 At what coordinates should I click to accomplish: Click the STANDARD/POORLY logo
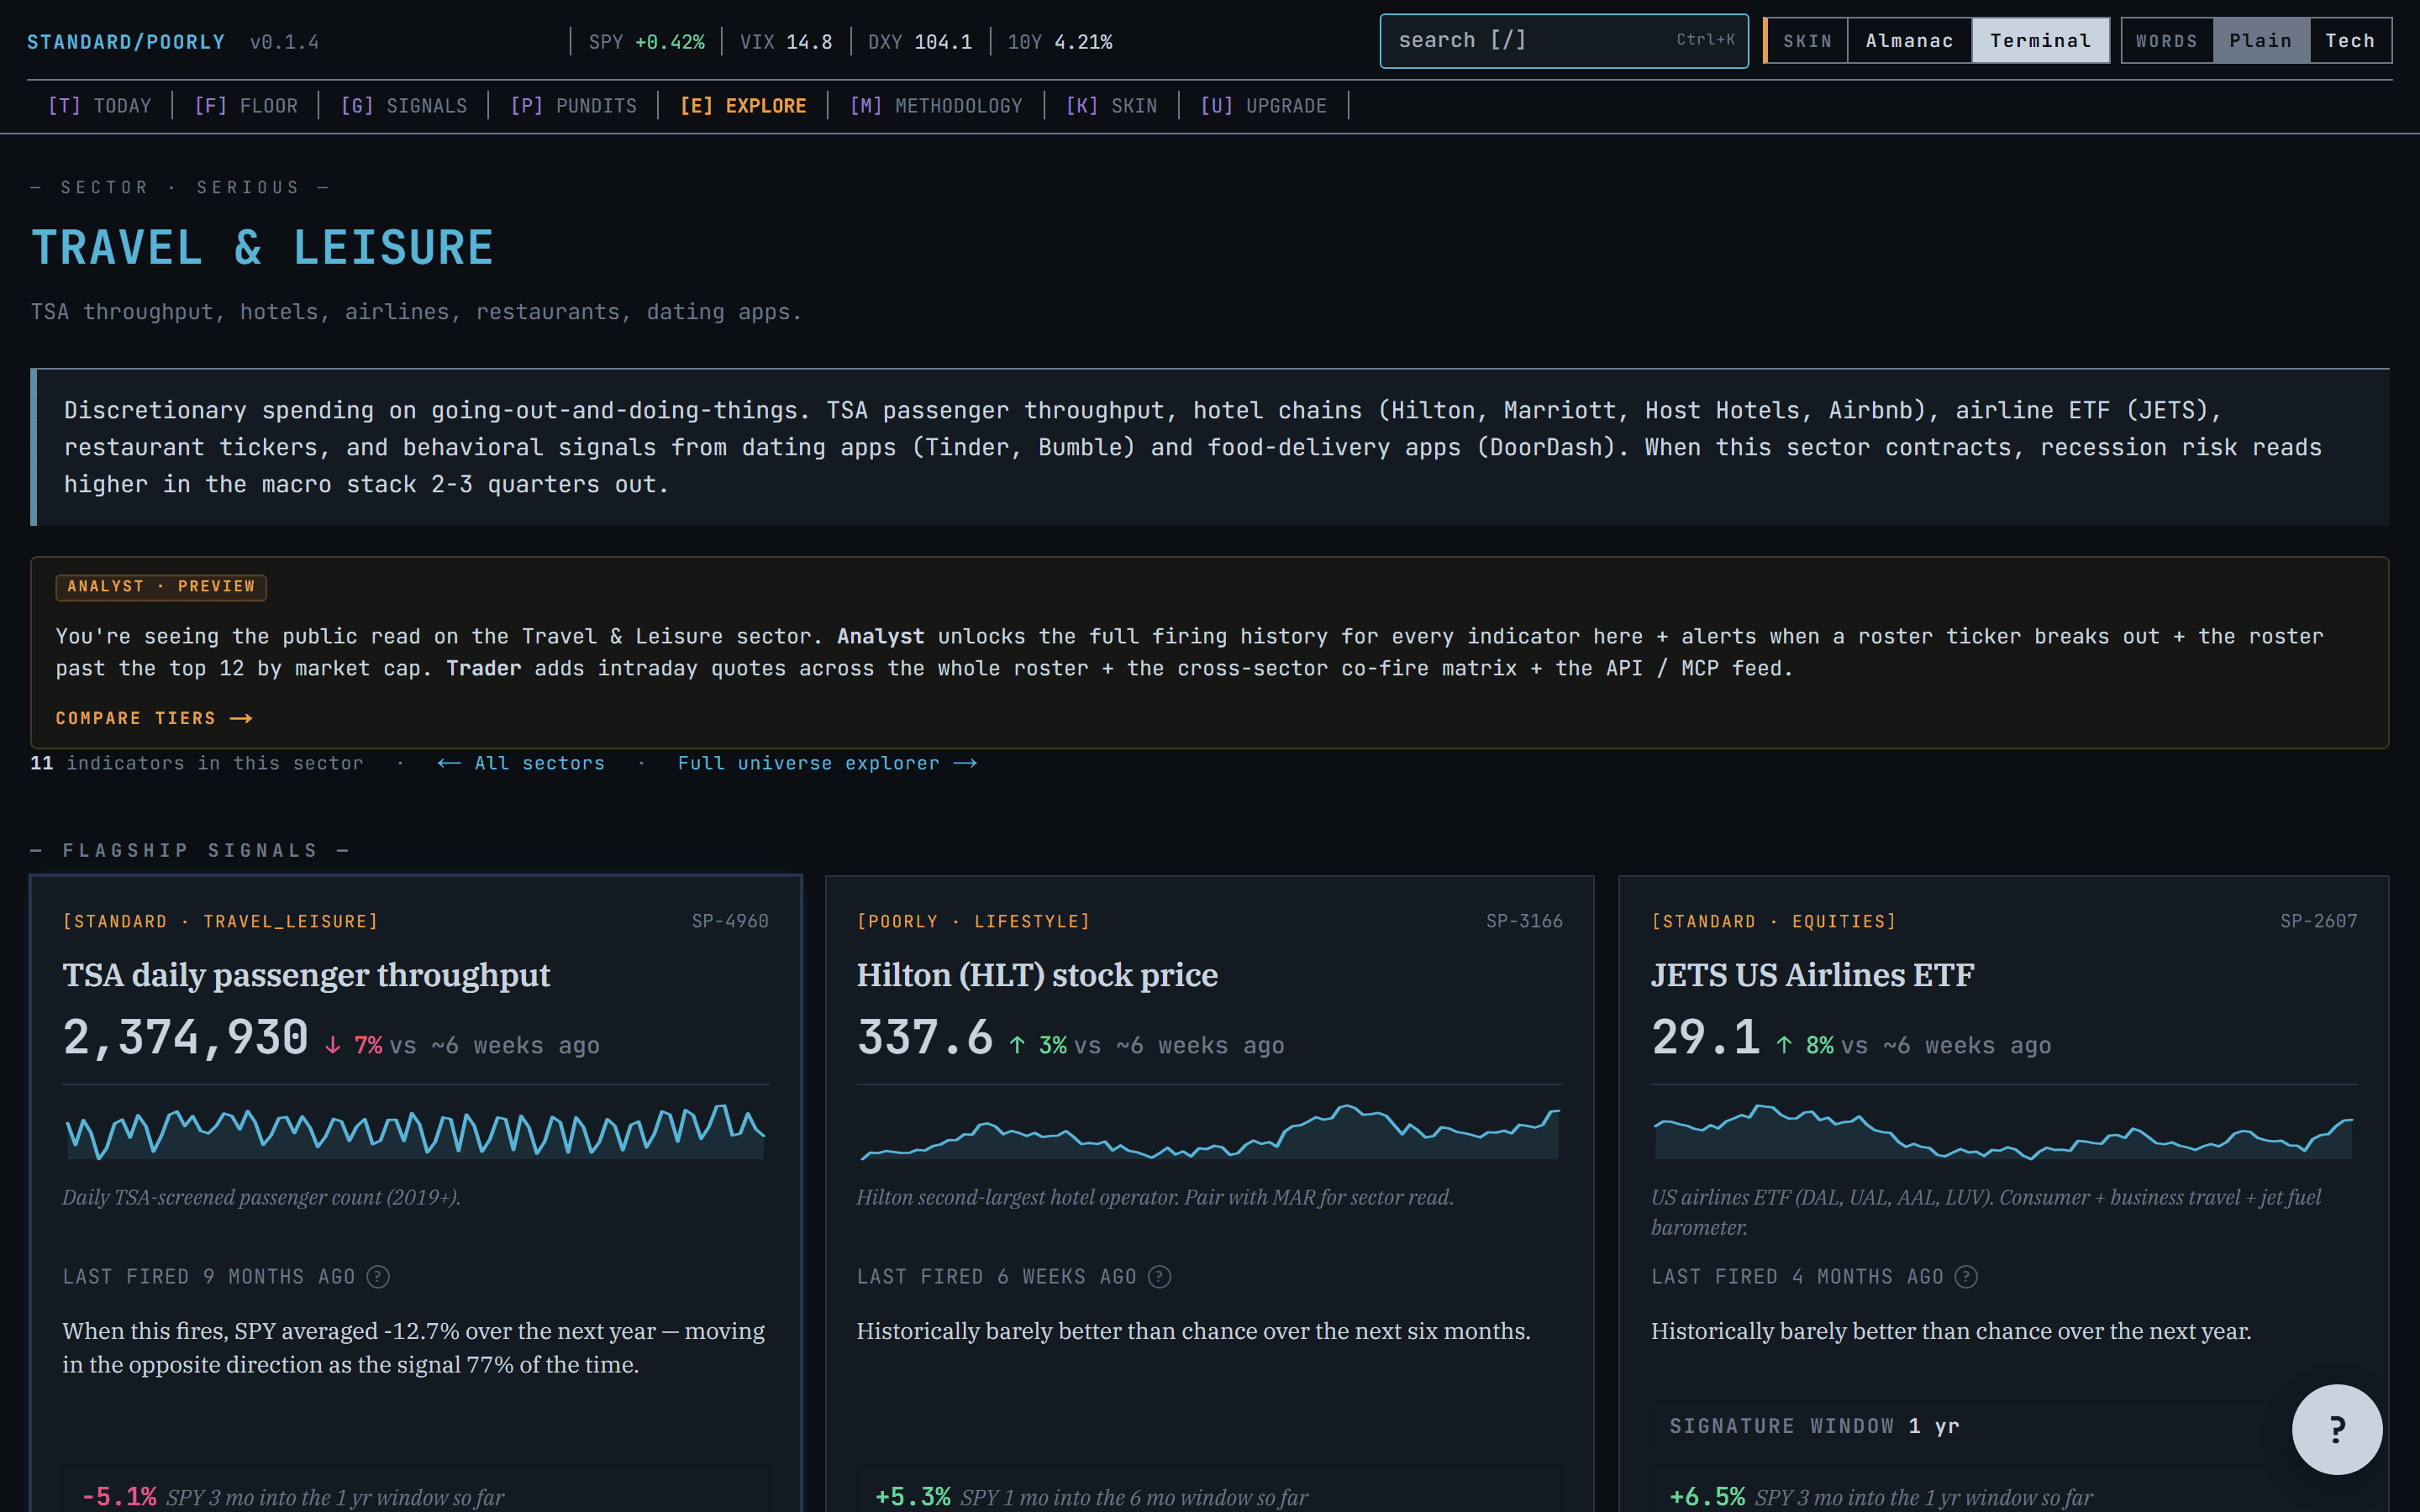pyautogui.click(x=126, y=42)
